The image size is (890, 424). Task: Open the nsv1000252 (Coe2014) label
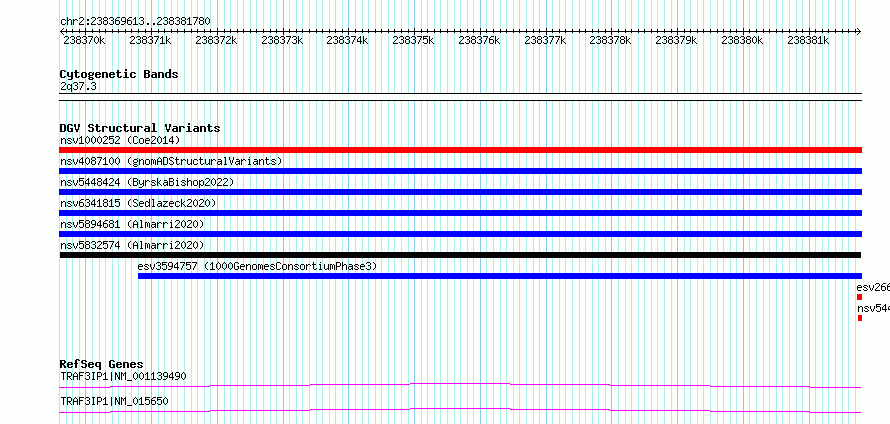(120, 140)
